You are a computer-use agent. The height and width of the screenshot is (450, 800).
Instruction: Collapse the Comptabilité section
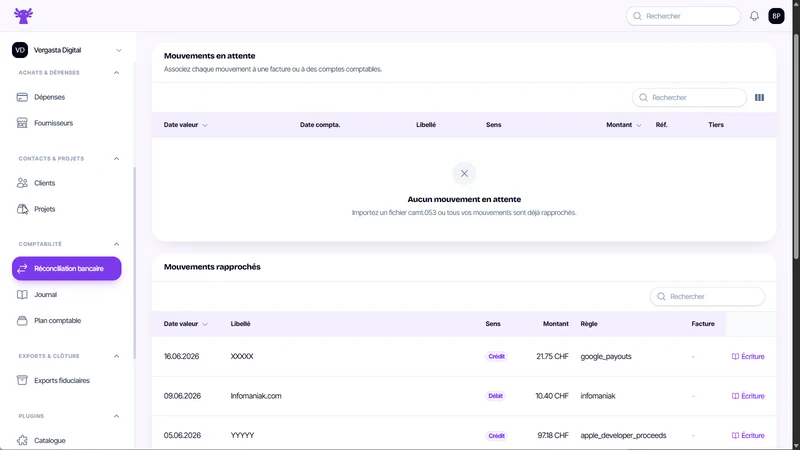pos(116,244)
